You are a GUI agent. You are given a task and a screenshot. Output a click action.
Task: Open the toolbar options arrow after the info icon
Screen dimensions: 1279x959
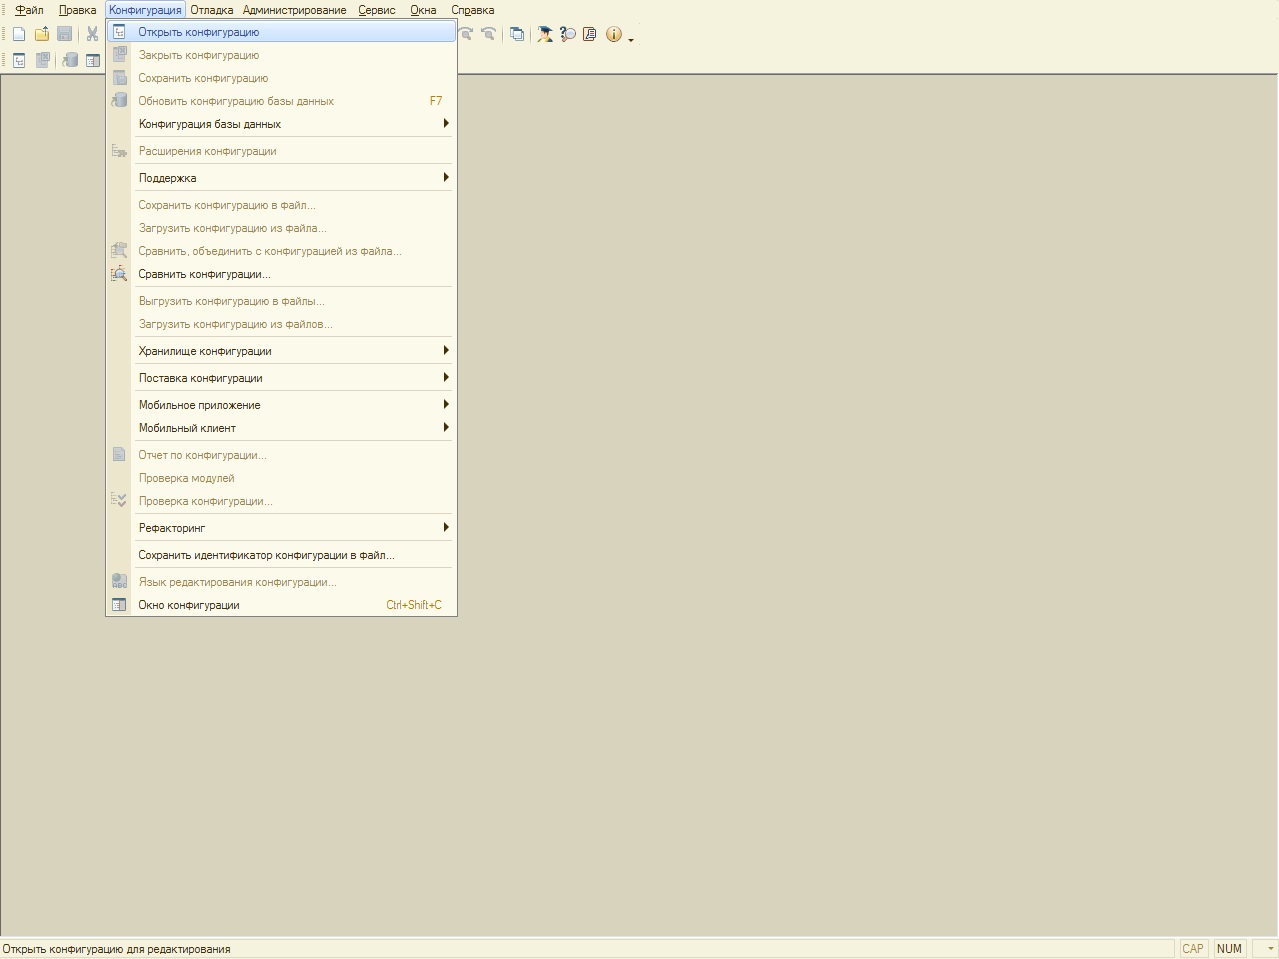[x=631, y=38]
